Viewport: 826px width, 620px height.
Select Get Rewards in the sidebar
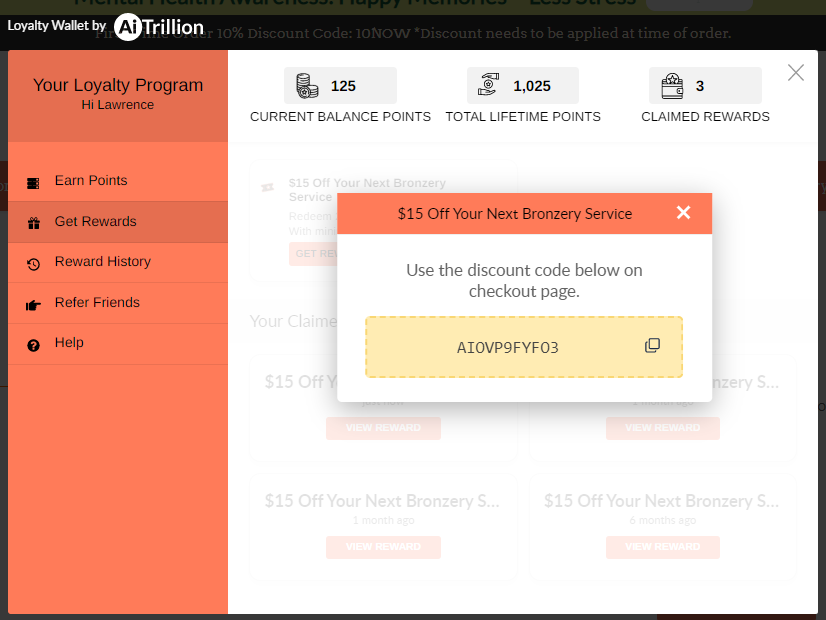pyautogui.click(x=118, y=222)
